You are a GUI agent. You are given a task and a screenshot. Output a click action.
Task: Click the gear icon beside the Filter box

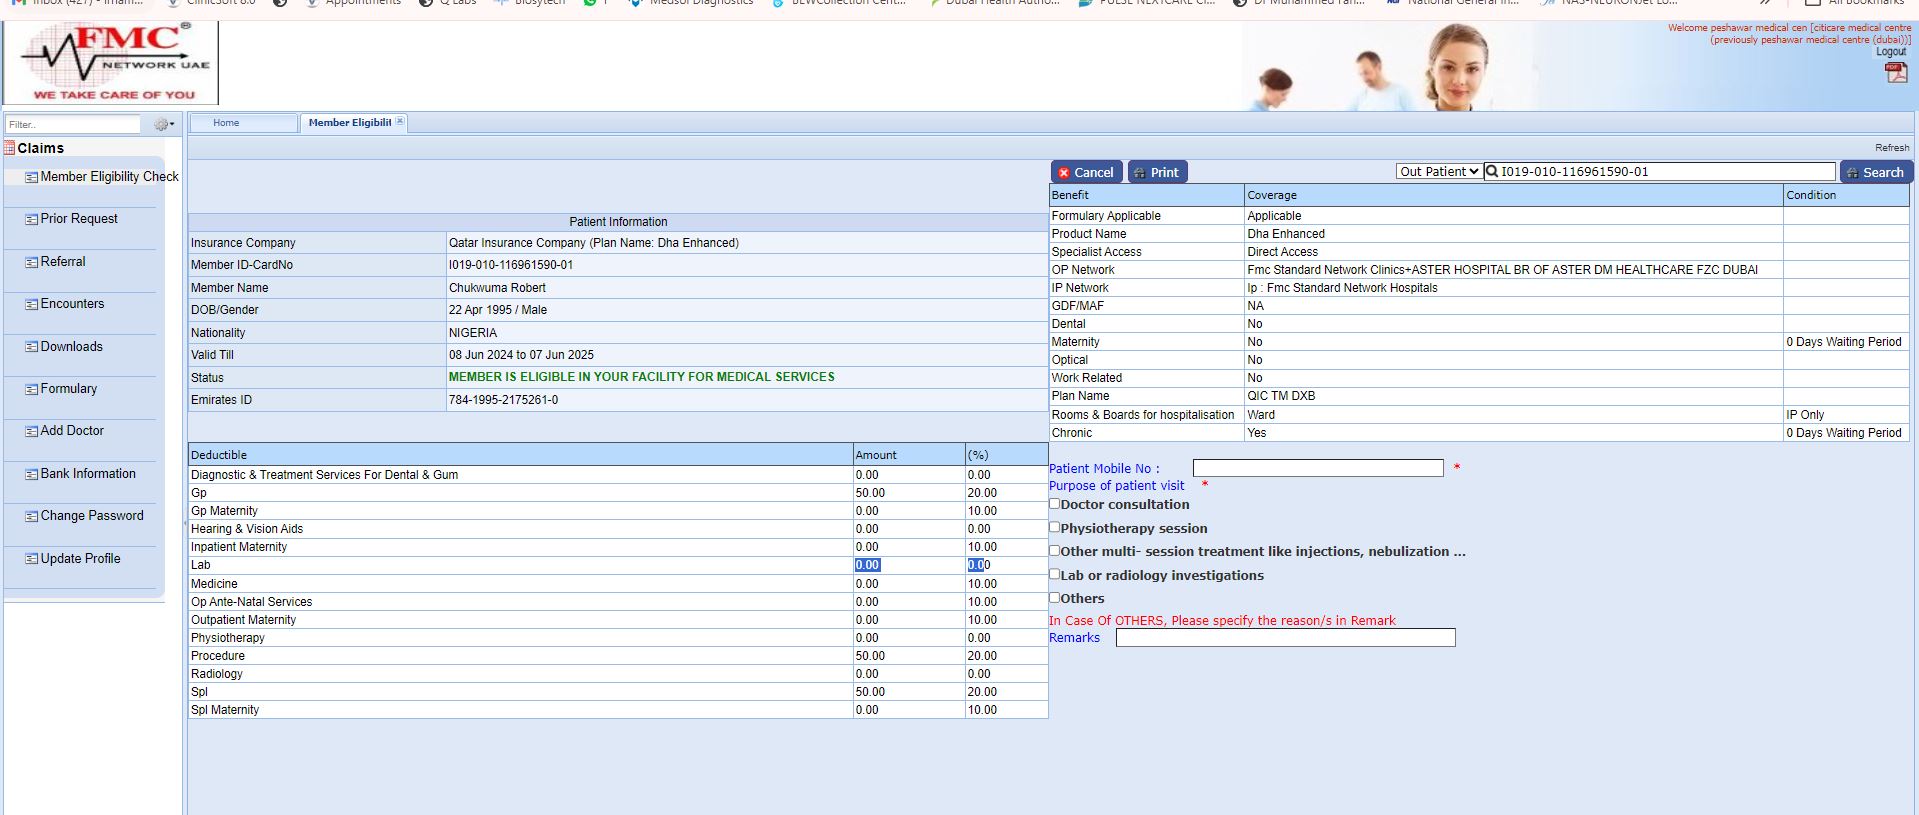162,125
